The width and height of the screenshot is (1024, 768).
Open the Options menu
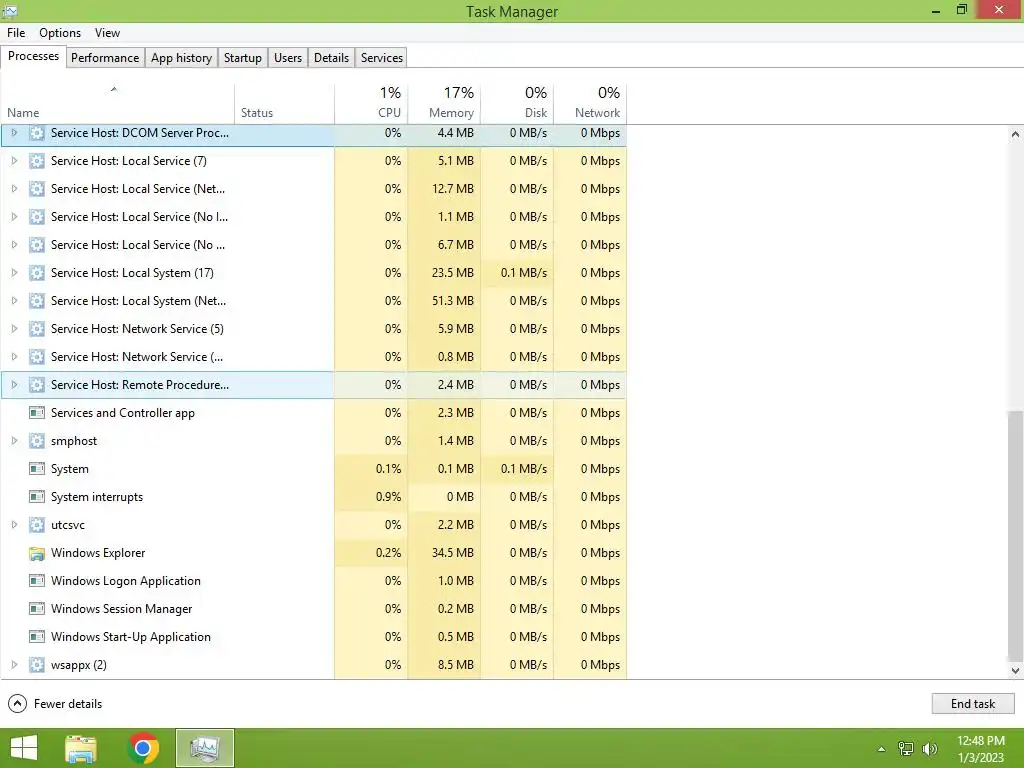point(60,33)
